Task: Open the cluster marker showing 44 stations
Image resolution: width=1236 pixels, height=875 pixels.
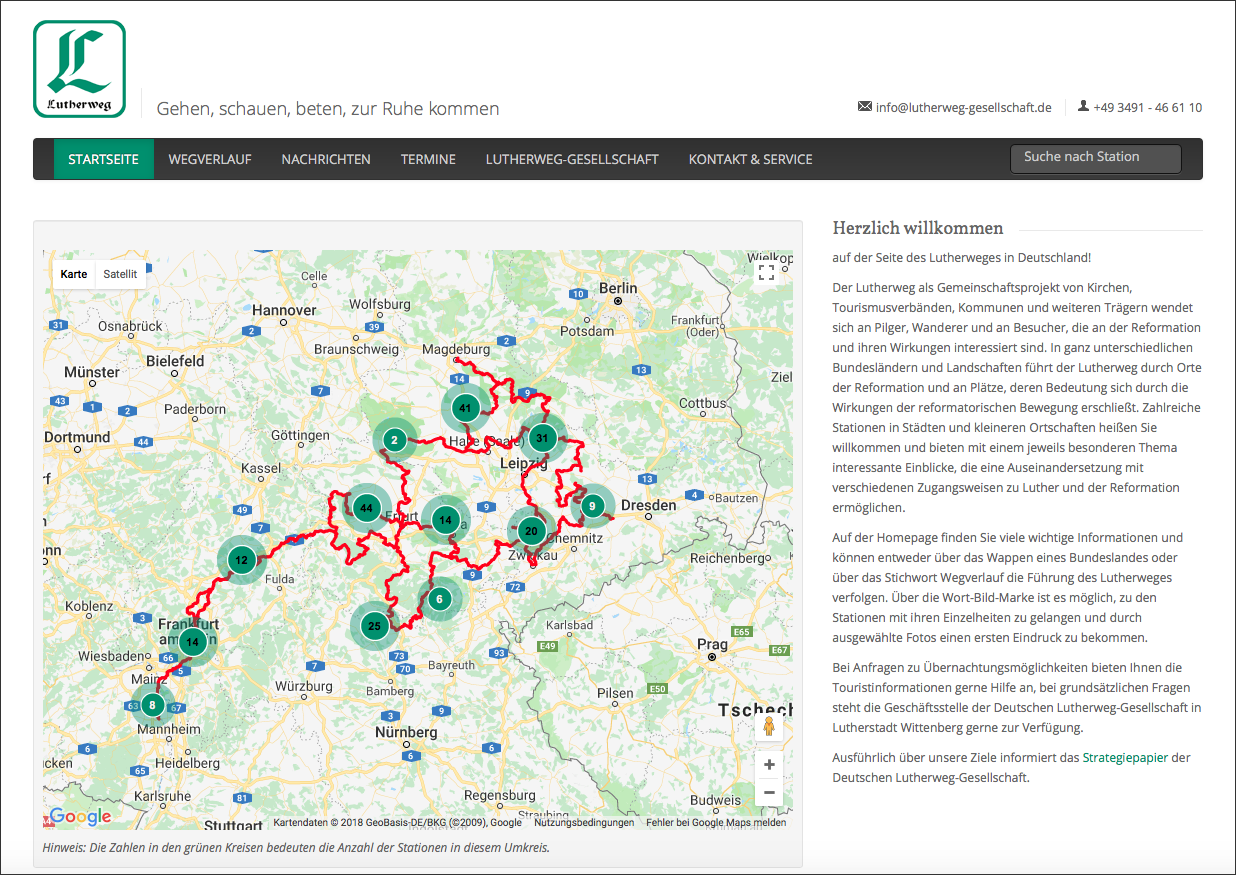Action: coord(367,508)
